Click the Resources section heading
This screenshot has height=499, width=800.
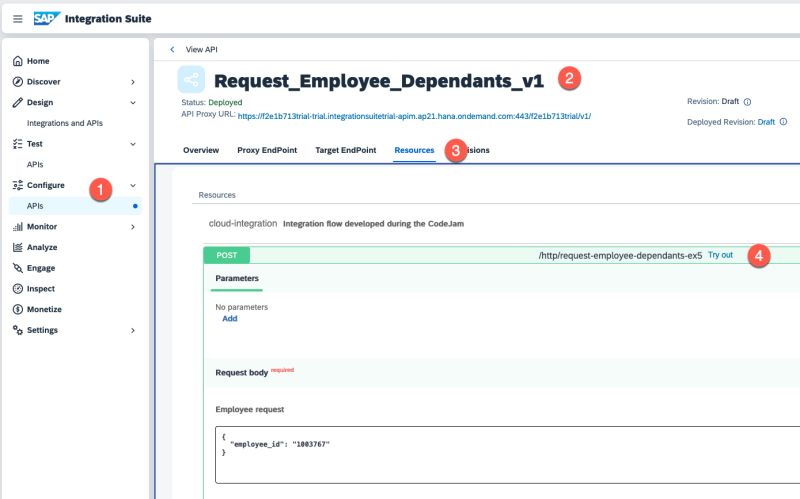[217, 195]
